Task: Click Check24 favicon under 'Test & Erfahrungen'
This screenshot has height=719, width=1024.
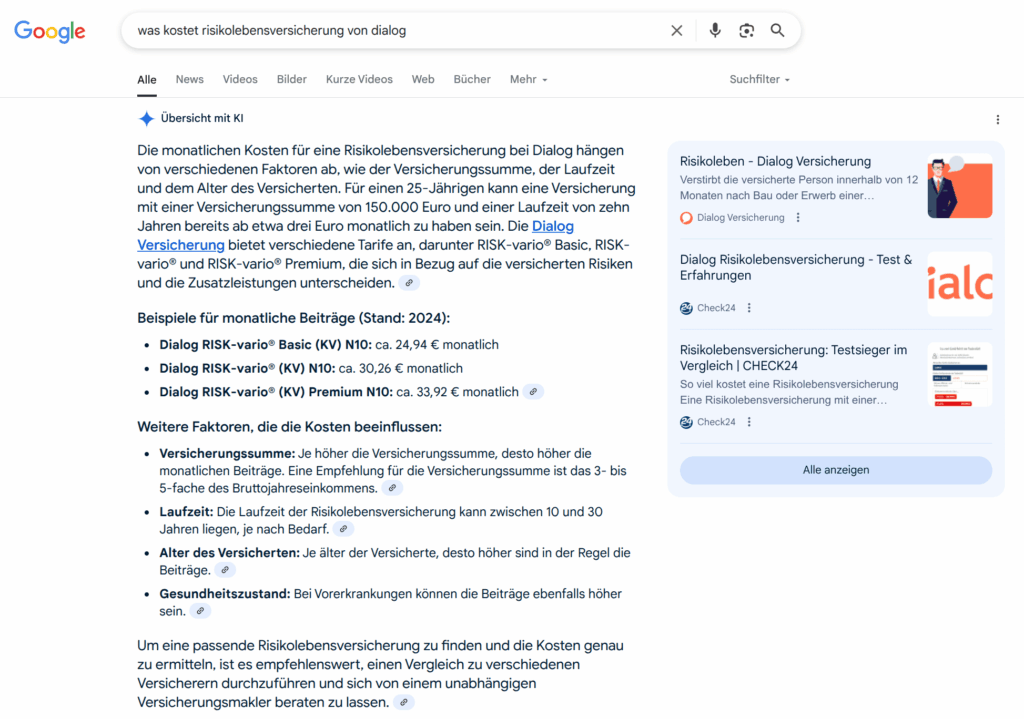Action: pos(686,308)
